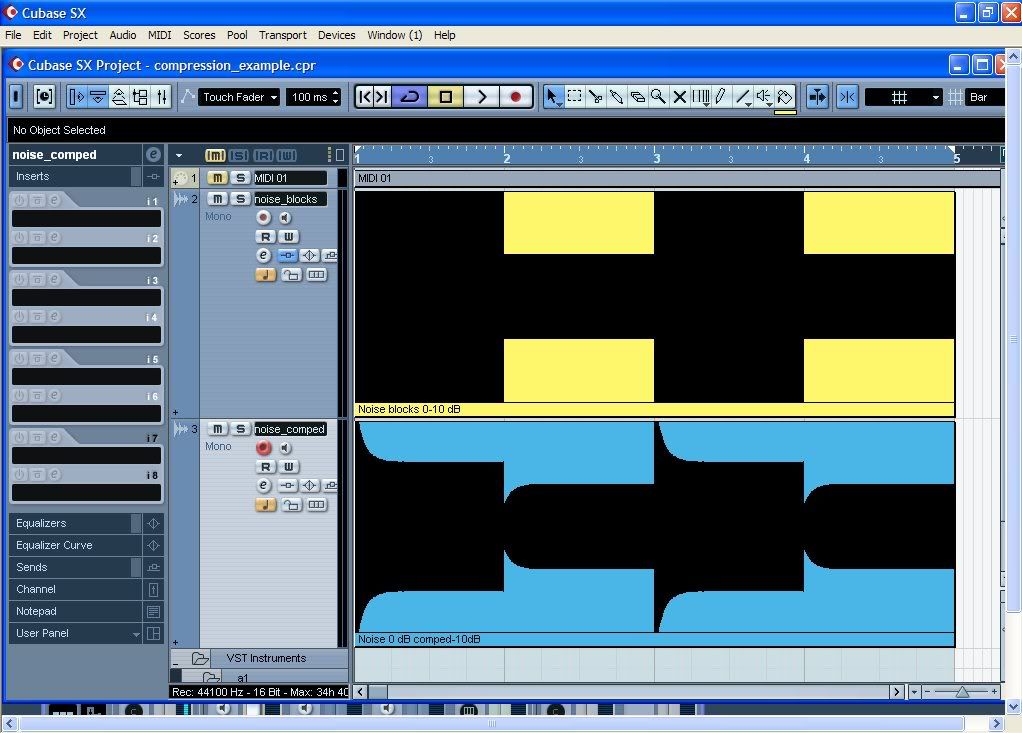Select the Noise blocks 0-10 dB audio event
1022x733 pixels.
654,303
